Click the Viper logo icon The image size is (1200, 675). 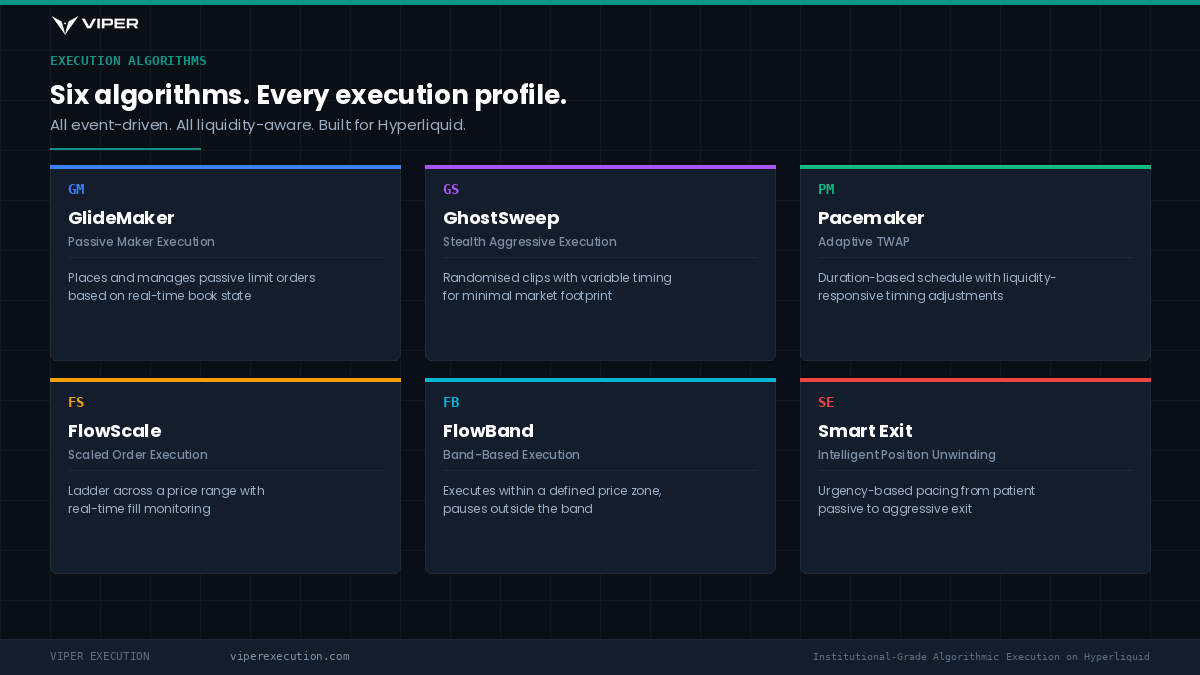pyautogui.click(x=65, y=25)
